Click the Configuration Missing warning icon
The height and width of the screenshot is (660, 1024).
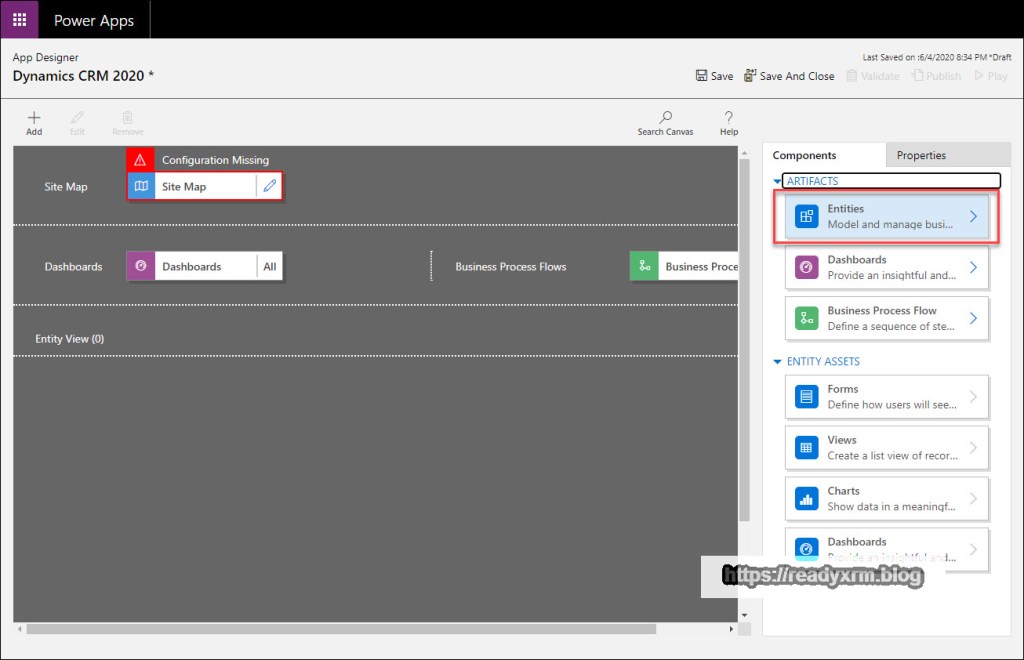tap(141, 160)
